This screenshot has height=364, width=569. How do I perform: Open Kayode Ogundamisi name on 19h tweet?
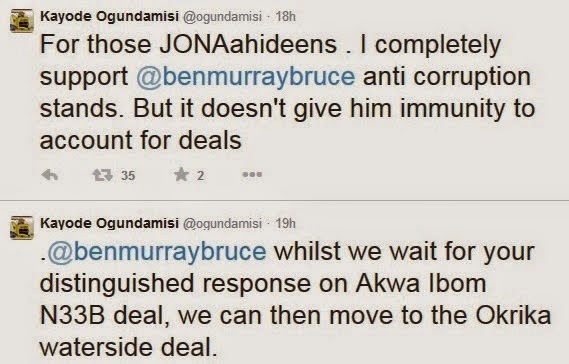point(110,223)
